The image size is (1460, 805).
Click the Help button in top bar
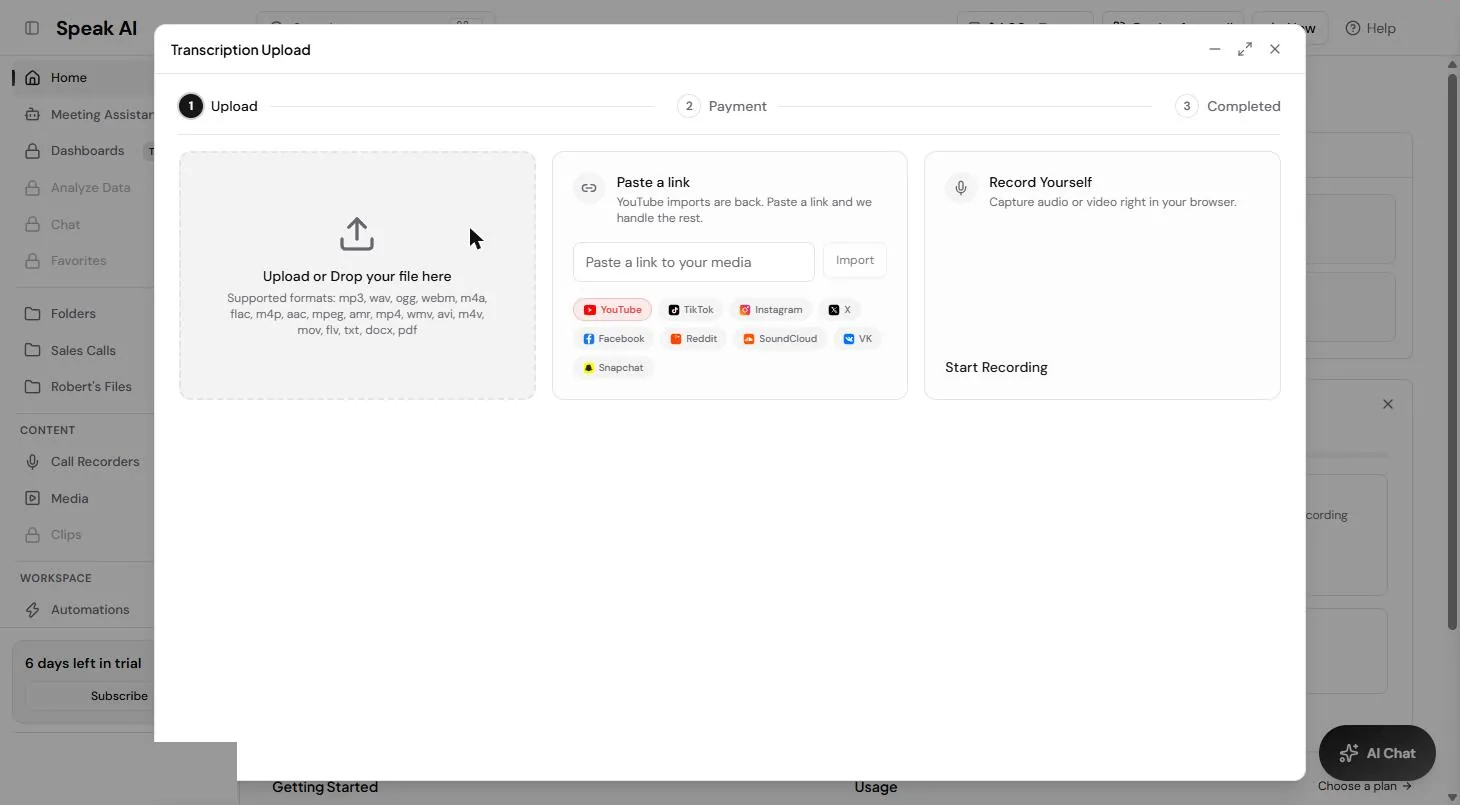(x=1370, y=28)
